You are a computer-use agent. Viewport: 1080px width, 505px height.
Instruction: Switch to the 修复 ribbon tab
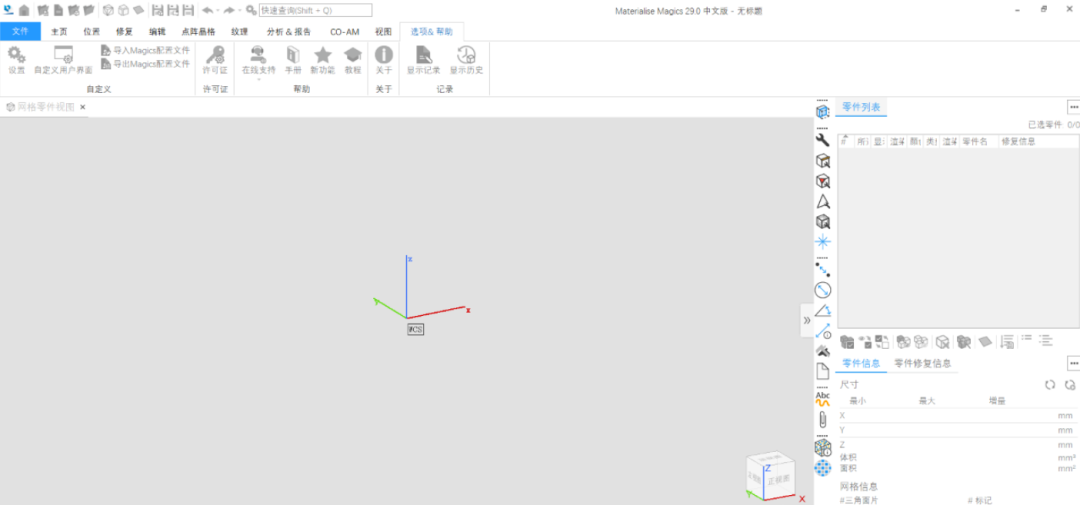[x=124, y=31]
